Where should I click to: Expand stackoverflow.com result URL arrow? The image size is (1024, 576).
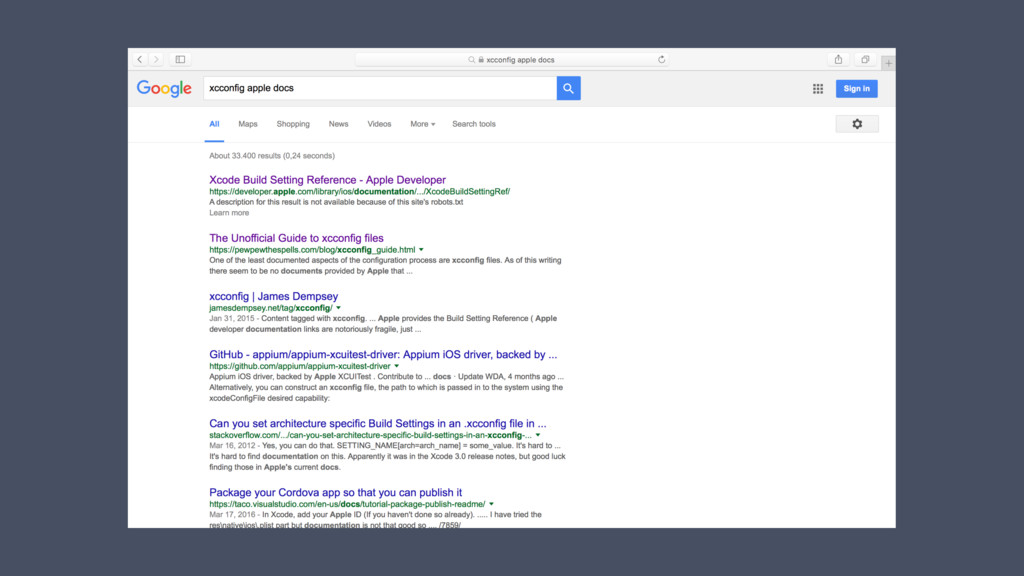point(538,435)
